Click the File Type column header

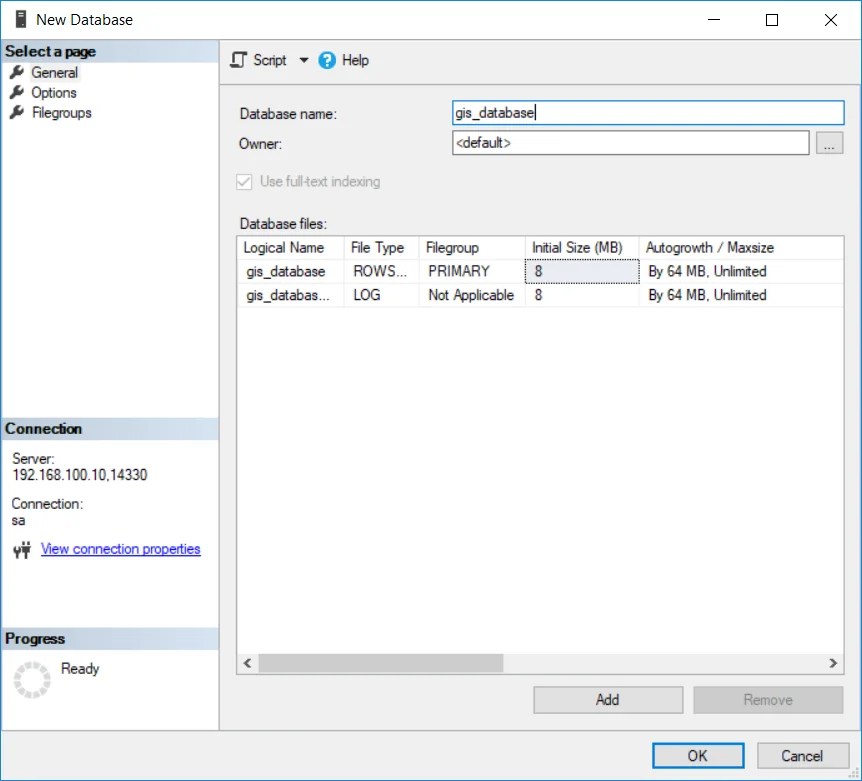(x=382, y=248)
